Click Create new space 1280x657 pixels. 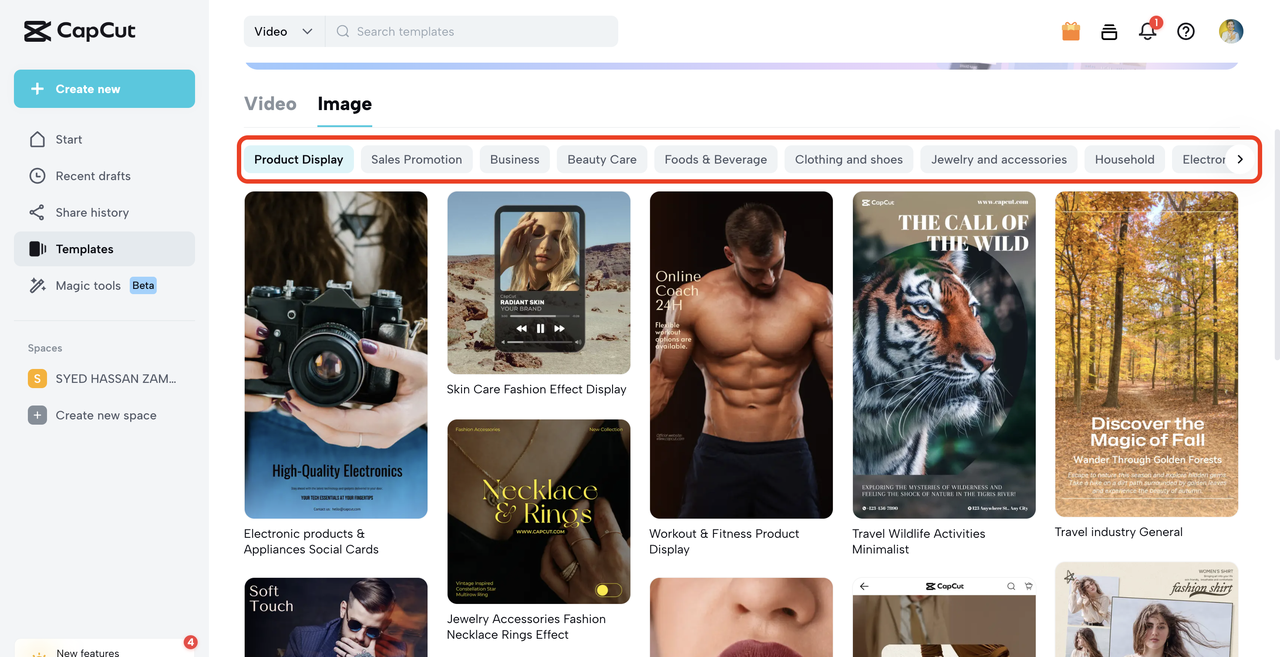(x=104, y=415)
